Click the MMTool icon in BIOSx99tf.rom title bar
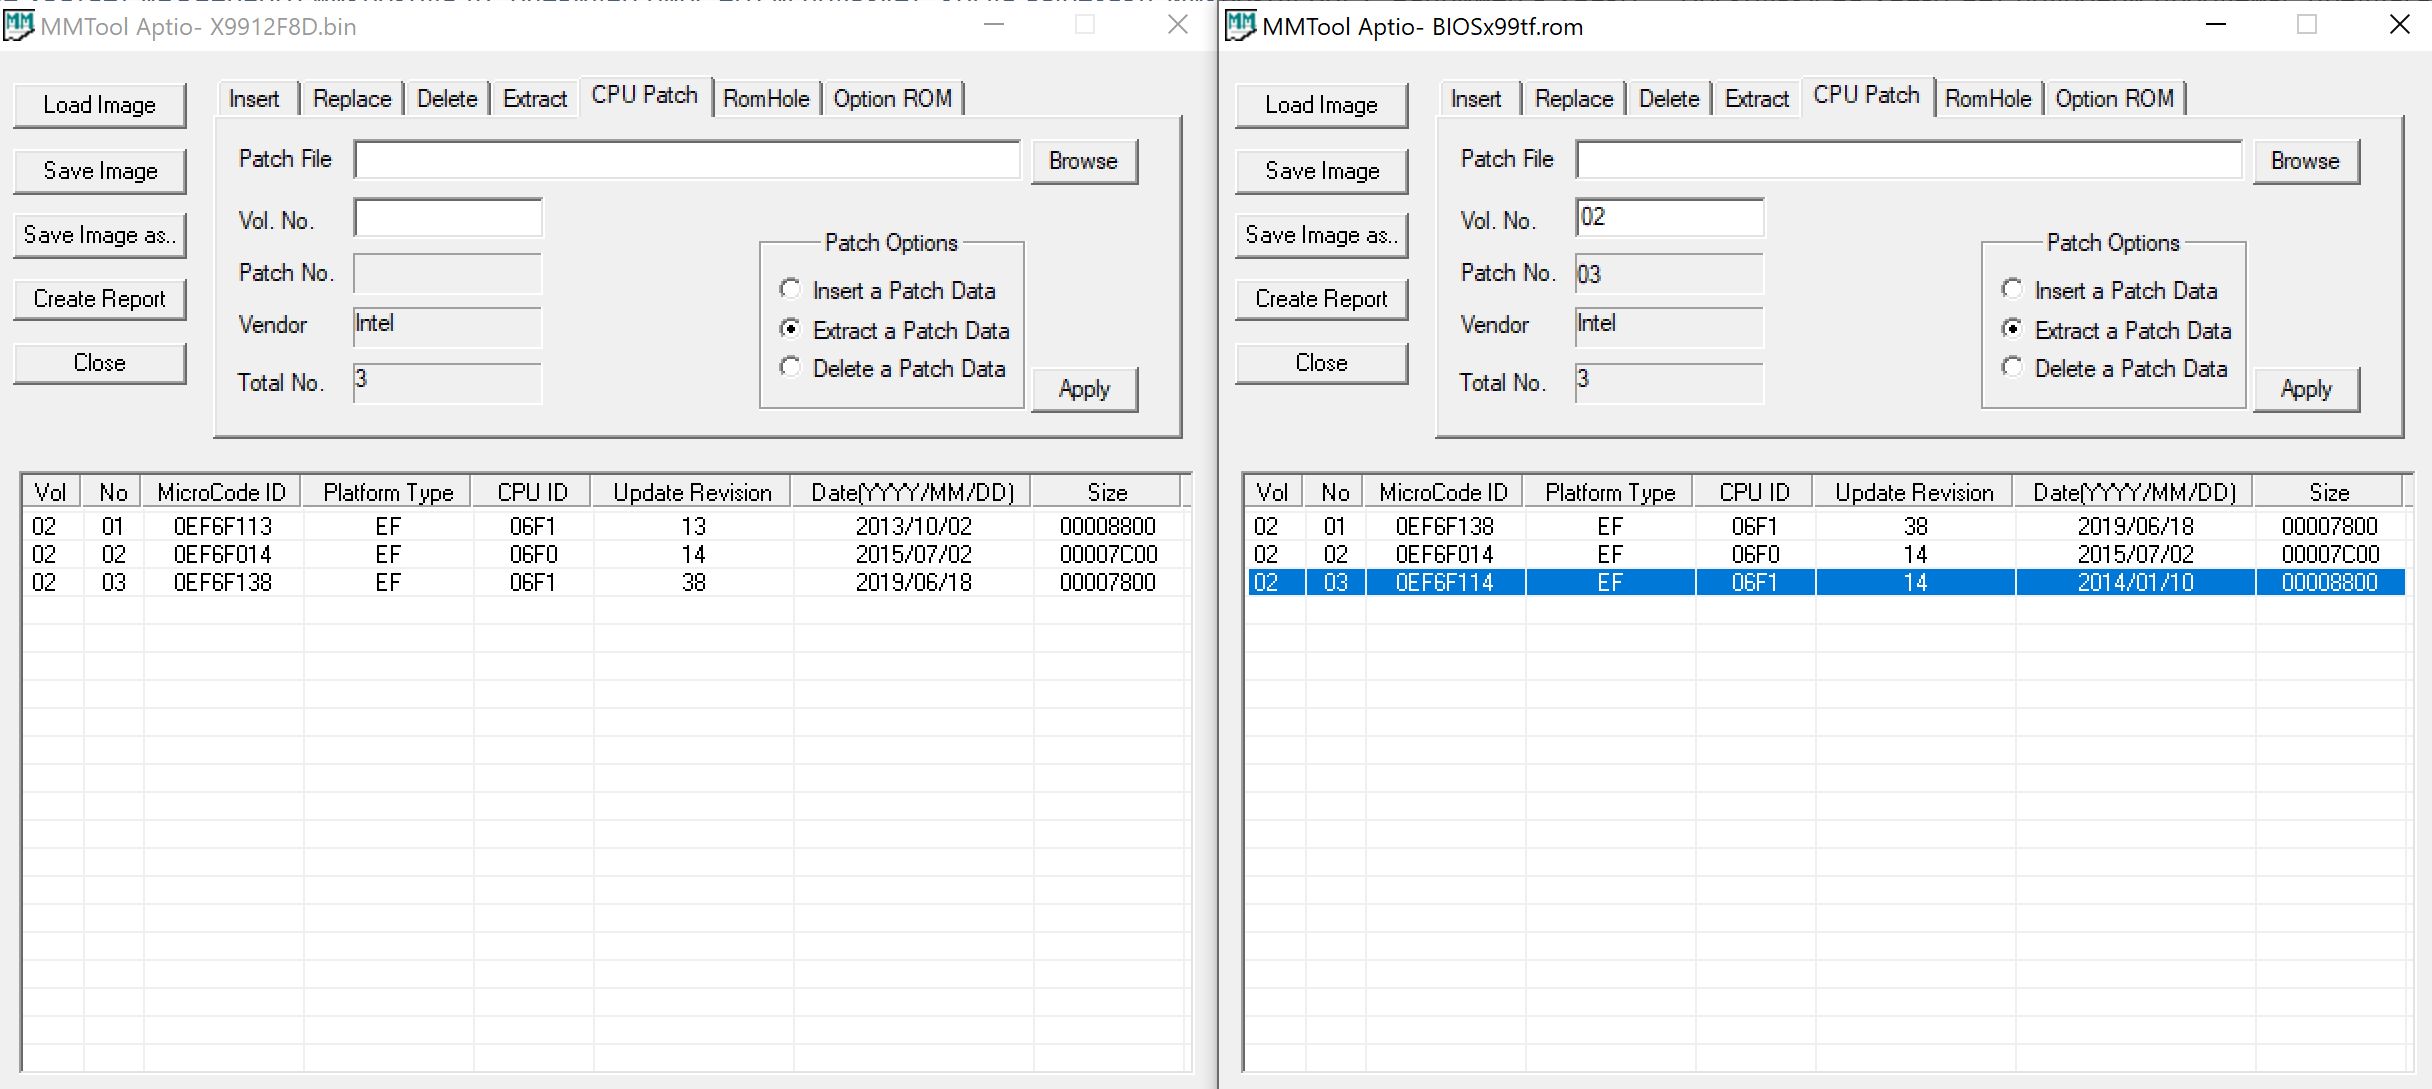The width and height of the screenshot is (2432, 1089). click(1240, 25)
